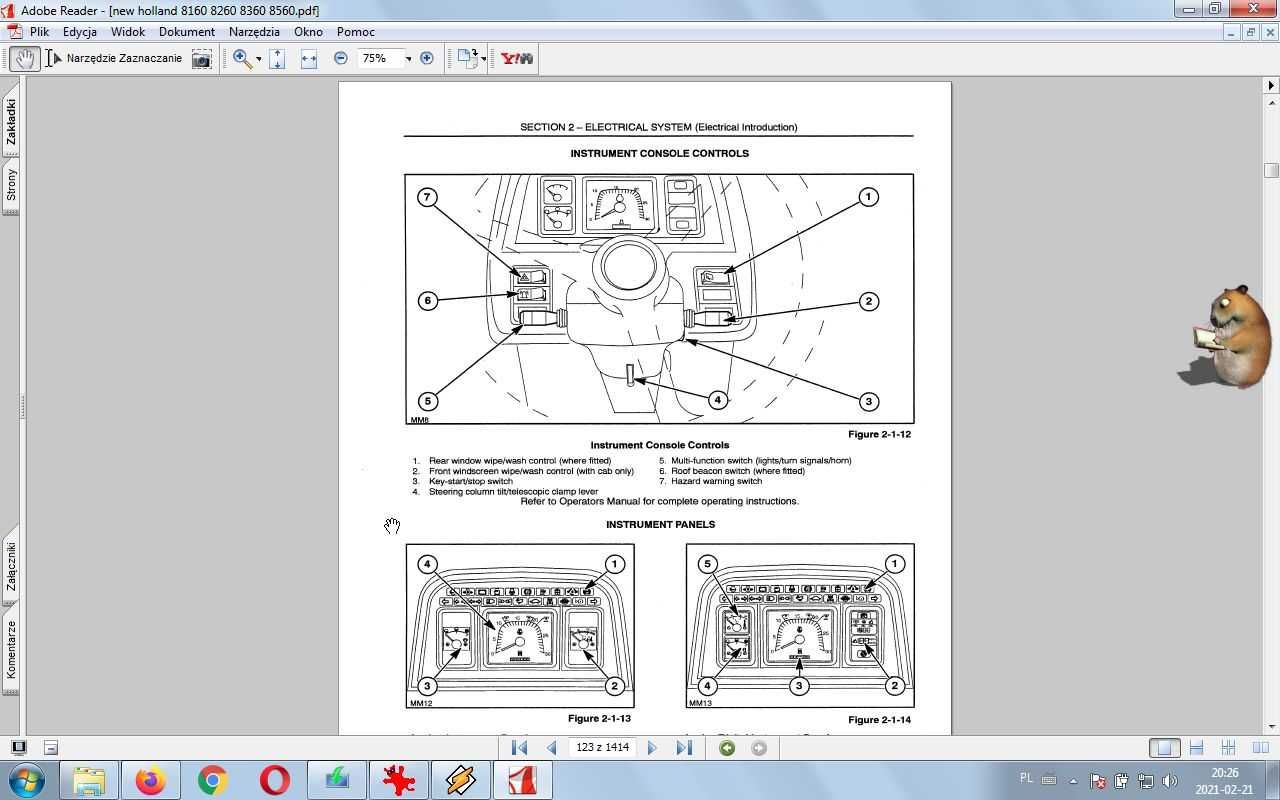Viewport: 1280px width, 800px height.
Task: Open the Strony side panel tab
Action: [11, 185]
